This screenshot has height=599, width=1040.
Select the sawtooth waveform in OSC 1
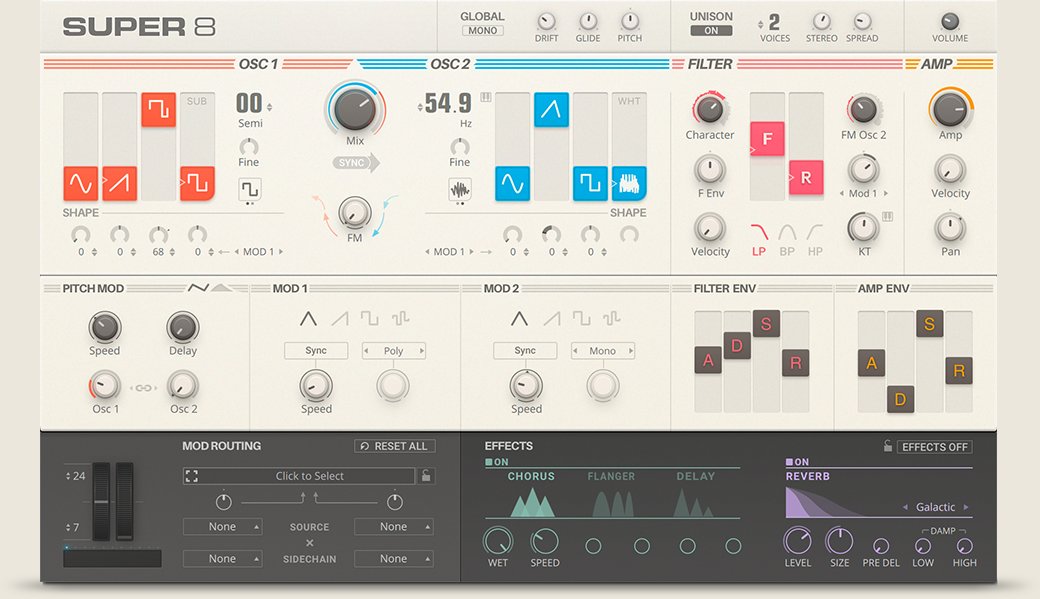[x=119, y=184]
